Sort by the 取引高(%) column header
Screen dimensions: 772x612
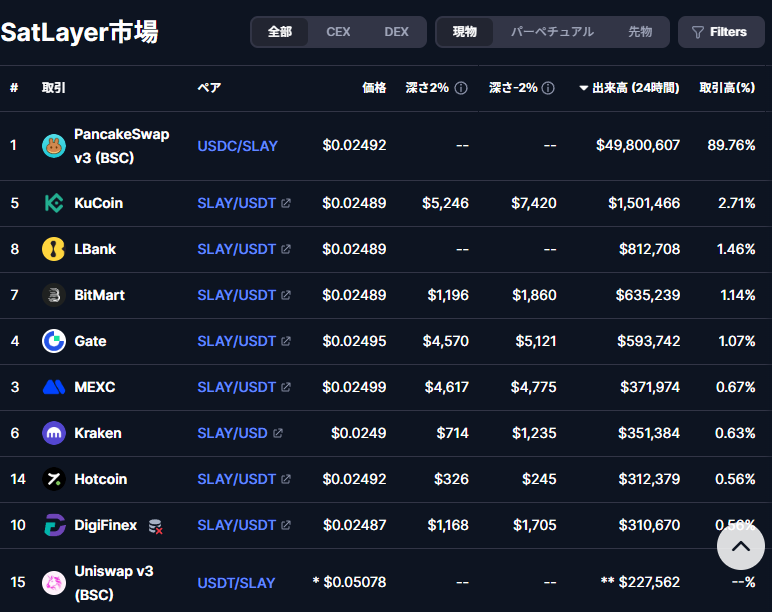click(727, 88)
